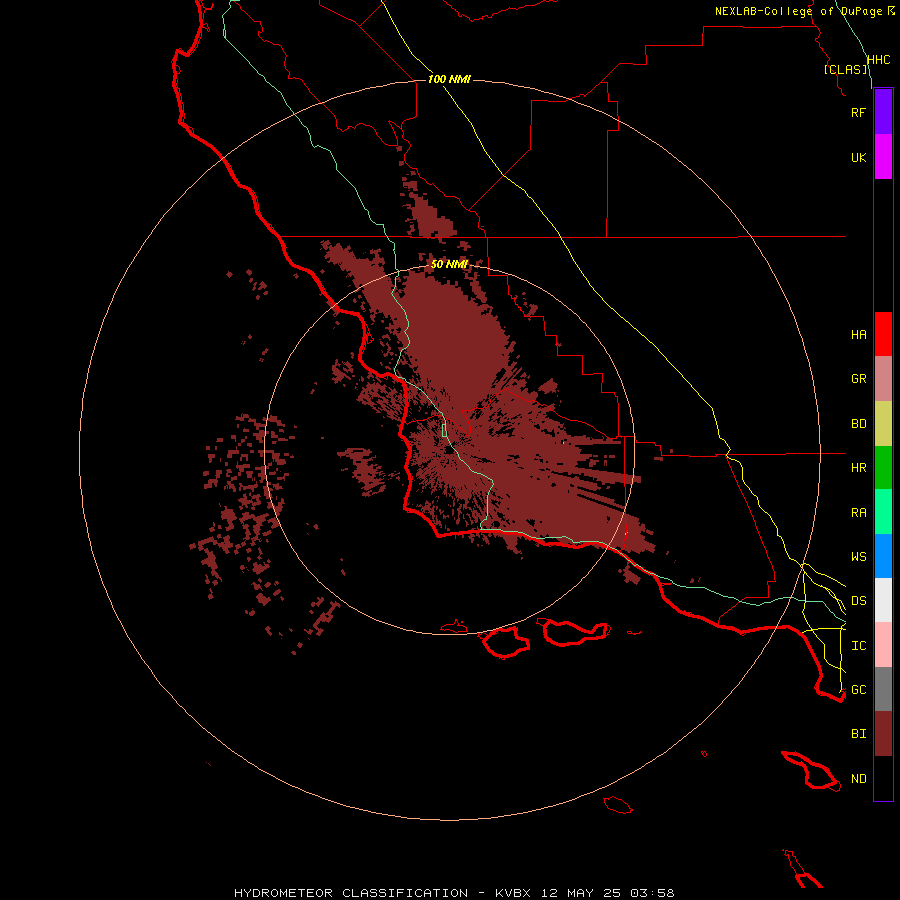
Task: Click the 'NEXLAB-College of DuPage' watermark text
Action: (x=798, y=11)
